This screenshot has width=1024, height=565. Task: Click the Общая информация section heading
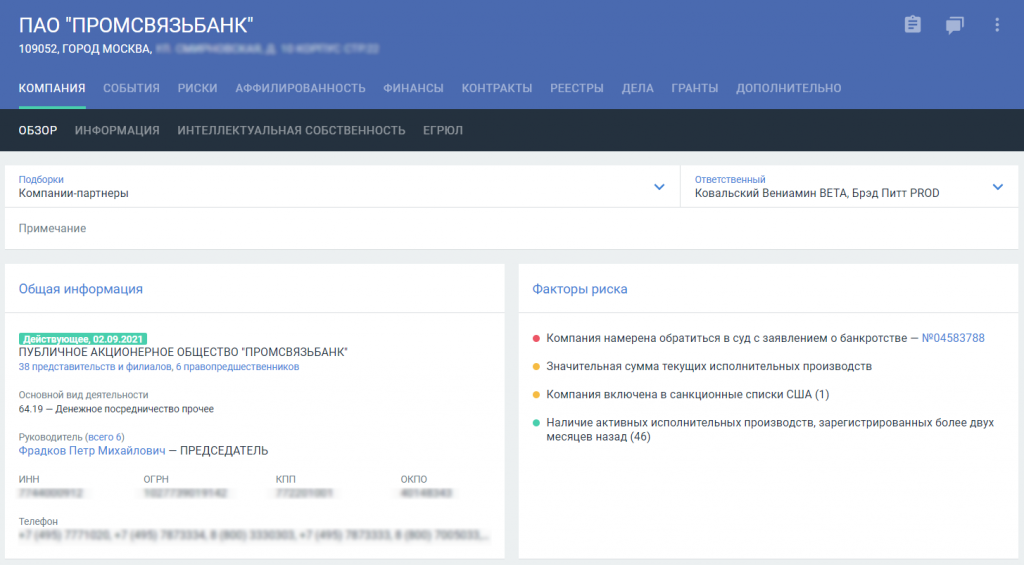tap(80, 289)
